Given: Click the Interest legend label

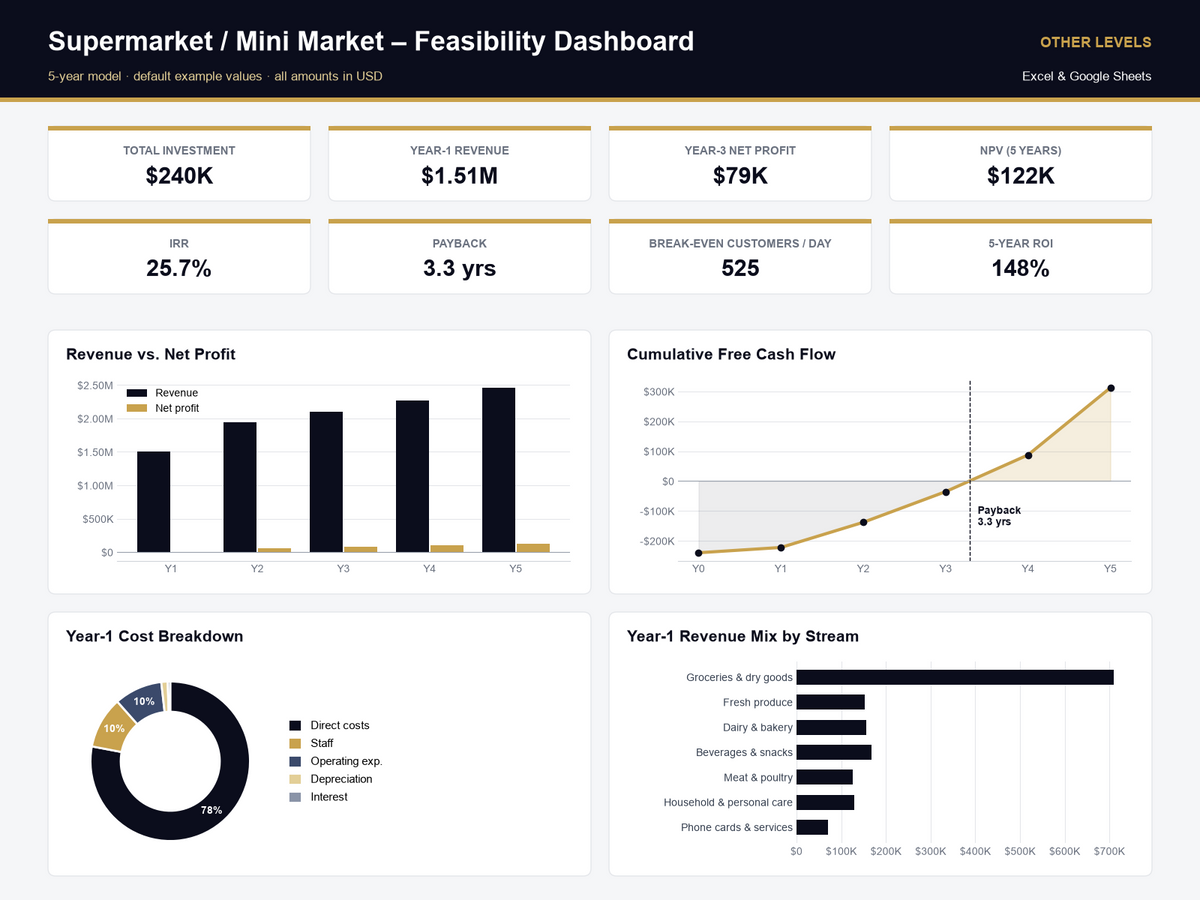Looking at the screenshot, I should [x=329, y=797].
